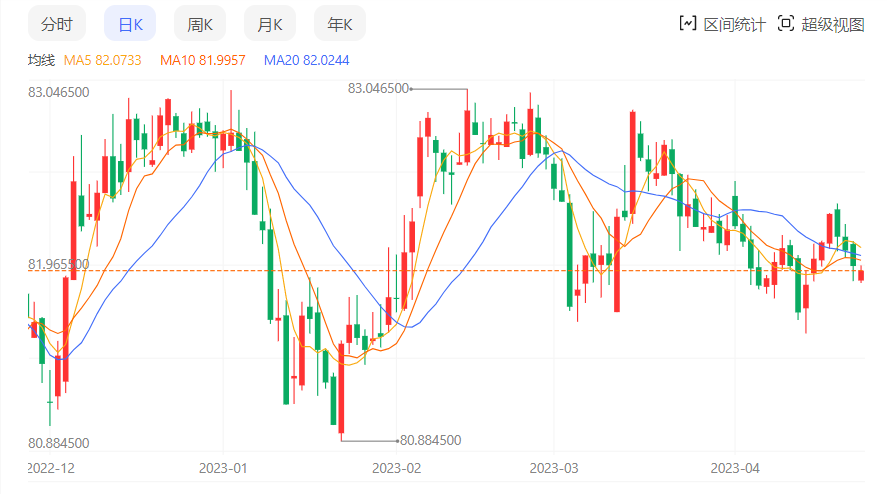Switch to the 分时 intraday tab
Image resolution: width=887 pixels, height=494 pixels.
57,24
